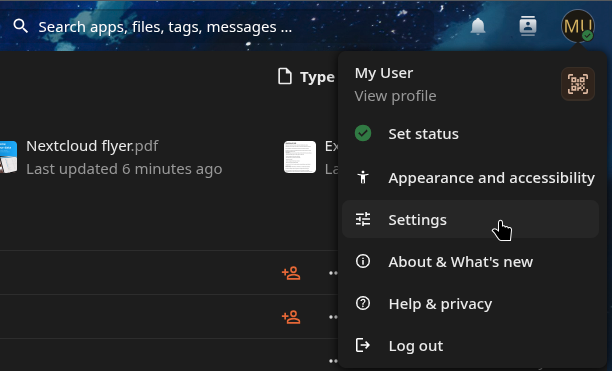Screen dimensions: 612x371
Task: Click "Last updated 6 minutes ago" text
Action: pos(124,169)
